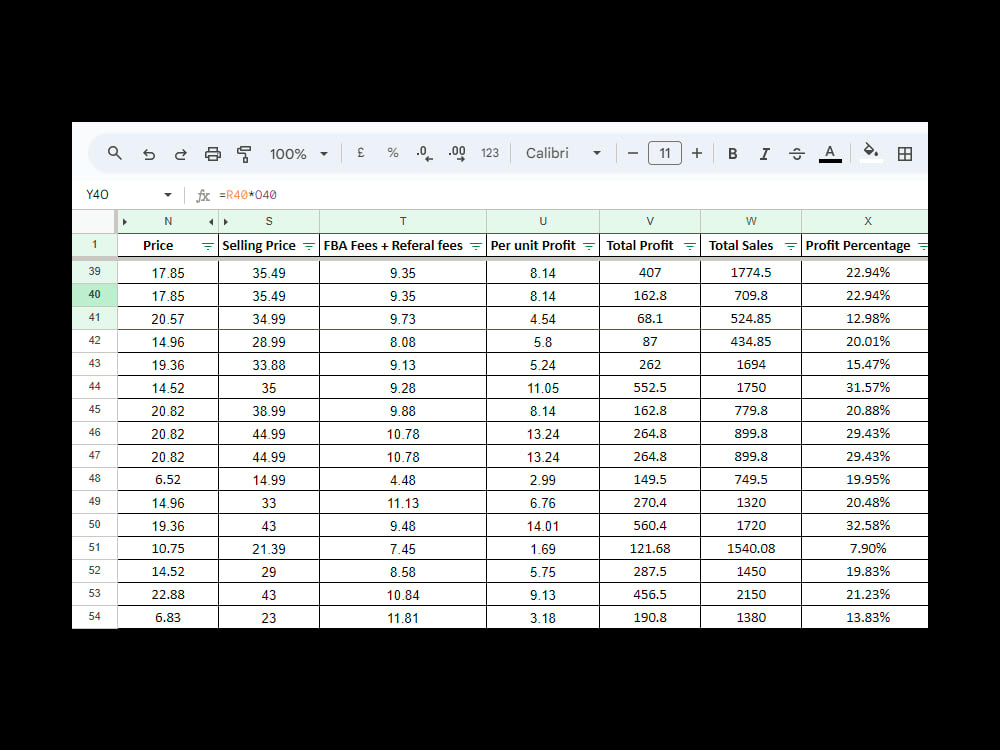The height and width of the screenshot is (750, 1000).
Task: Toggle bold formatting
Action: point(733,154)
